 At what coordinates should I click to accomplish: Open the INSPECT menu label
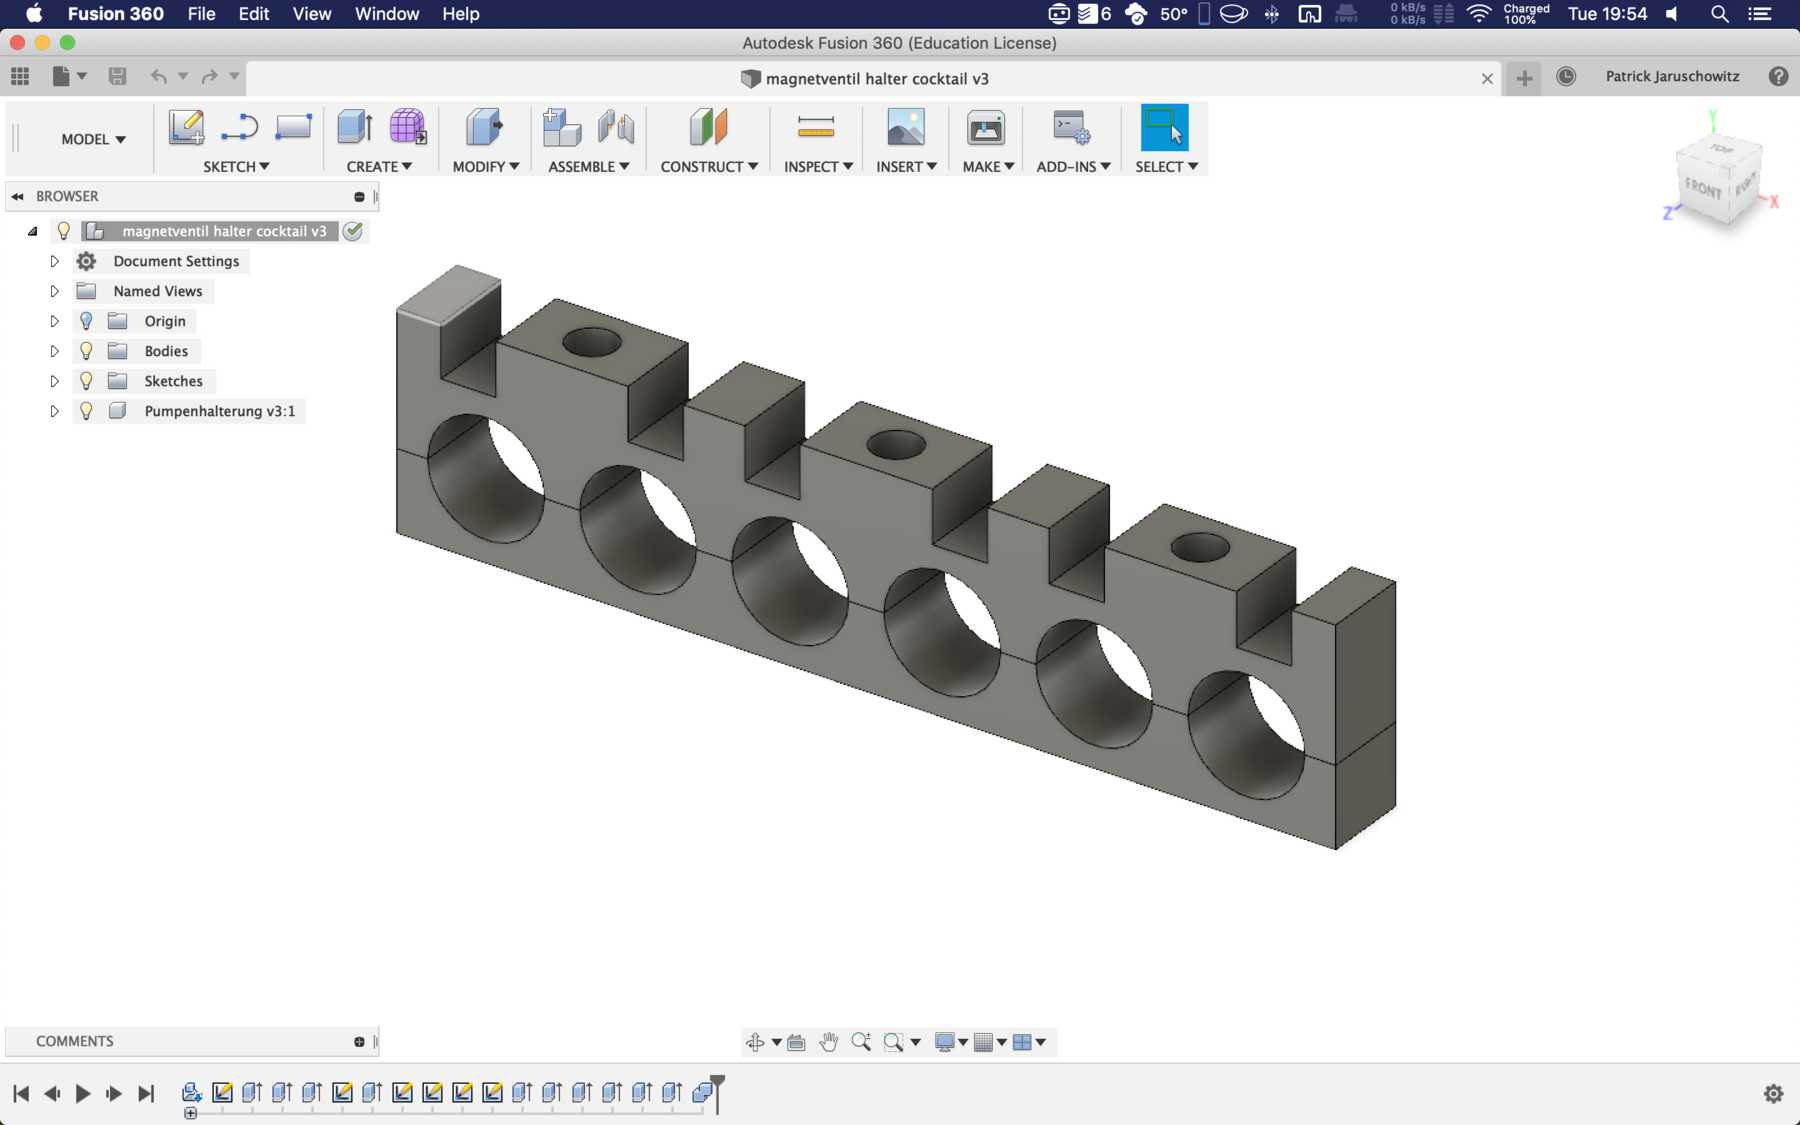pos(818,166)
